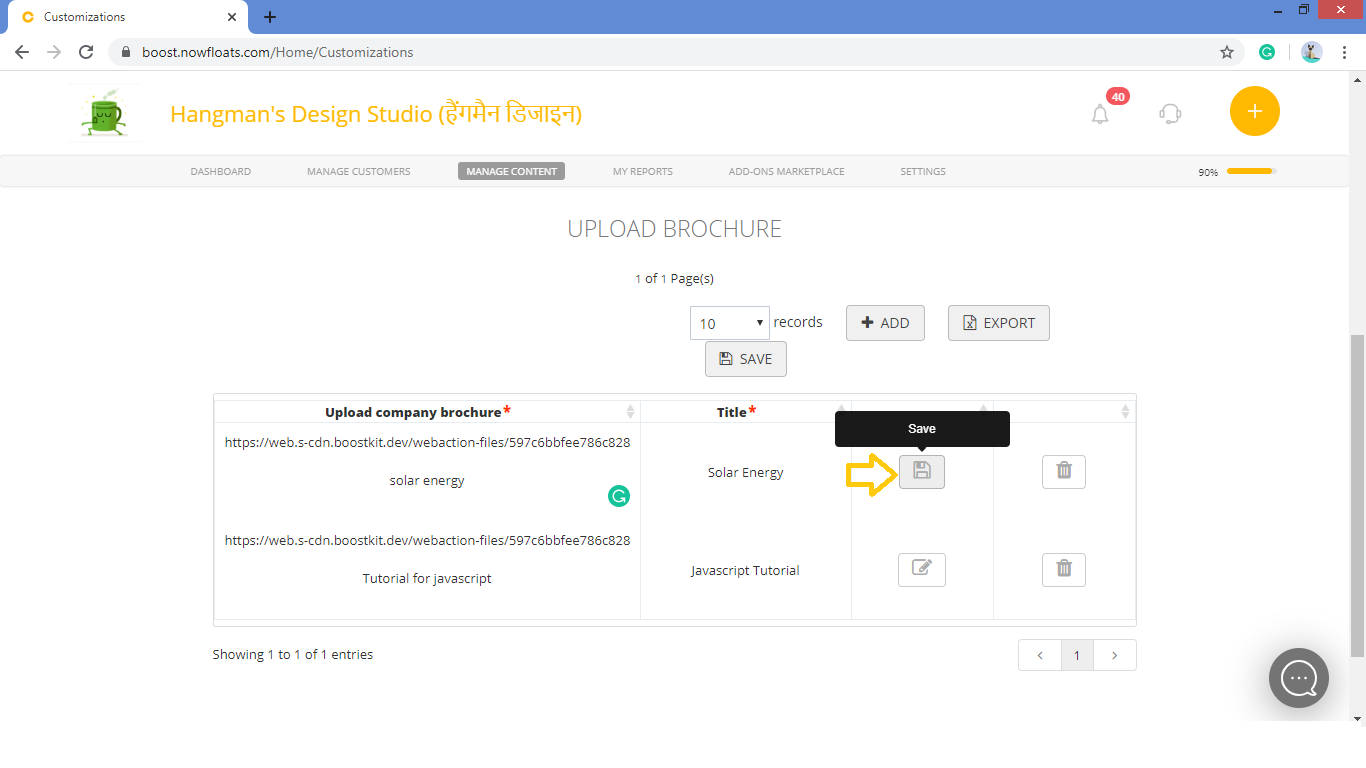Image resolution: width=1366 pixels, height=768 pixels.
Task: Open the Chrome profile avatar
Action: (1312, 52)
